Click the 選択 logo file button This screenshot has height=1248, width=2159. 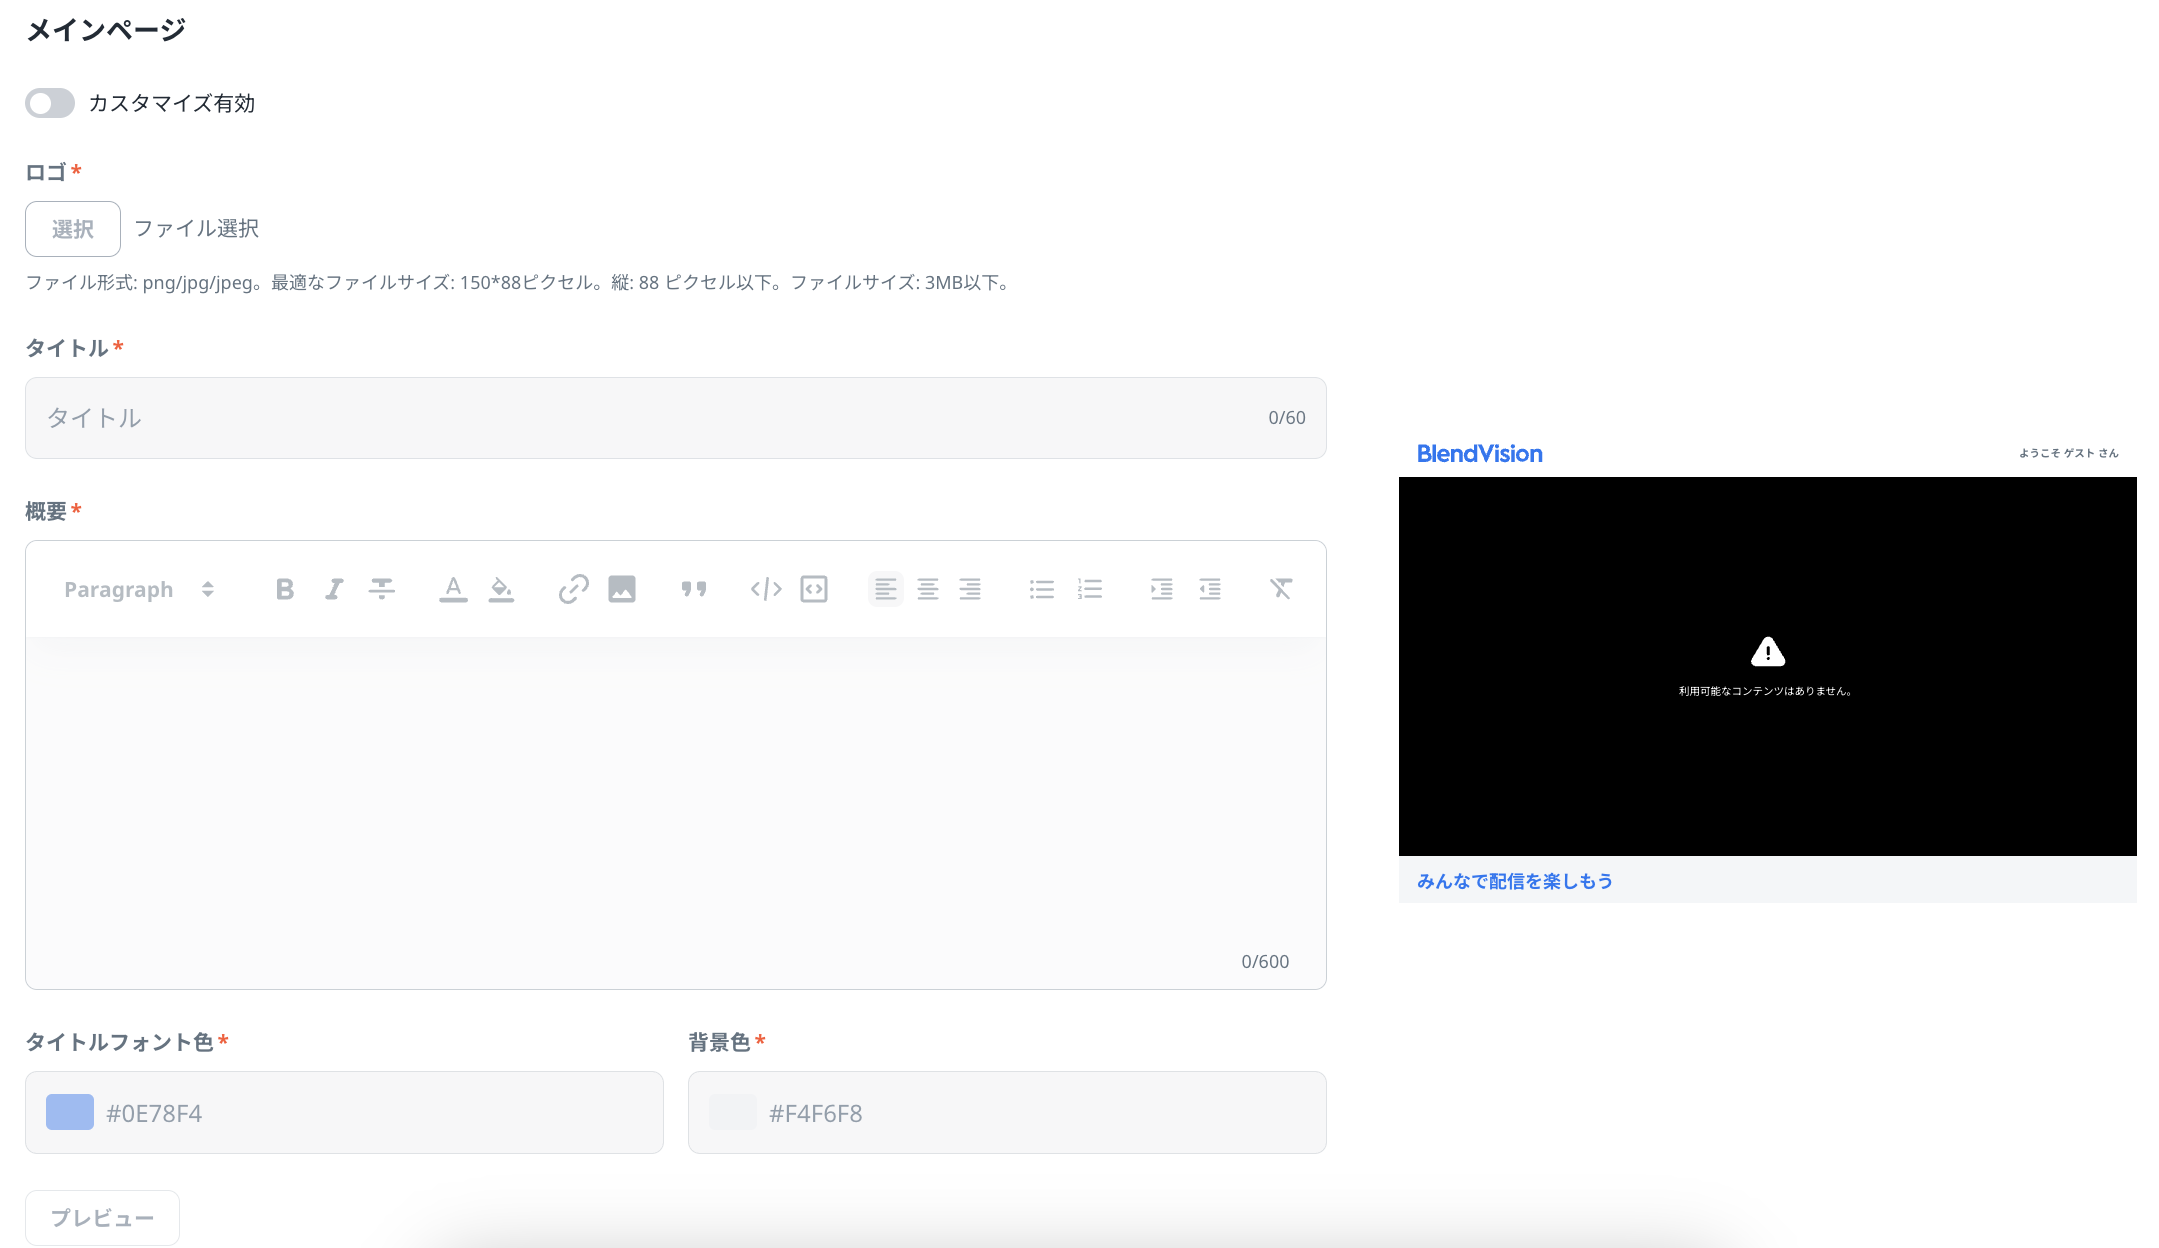(73, 229)
